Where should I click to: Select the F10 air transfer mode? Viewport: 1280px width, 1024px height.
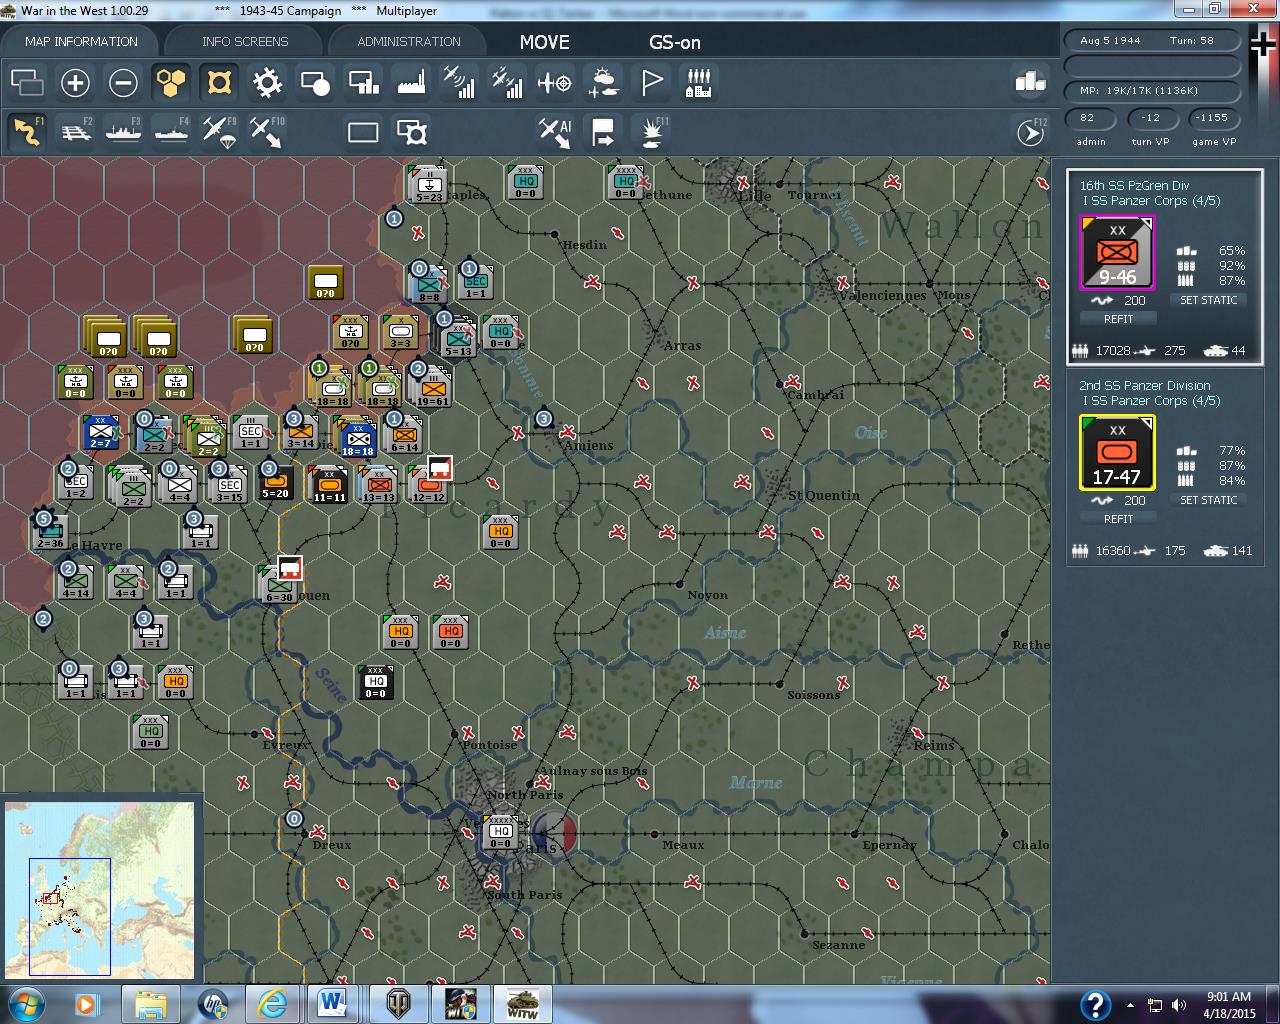pos(267,132)
